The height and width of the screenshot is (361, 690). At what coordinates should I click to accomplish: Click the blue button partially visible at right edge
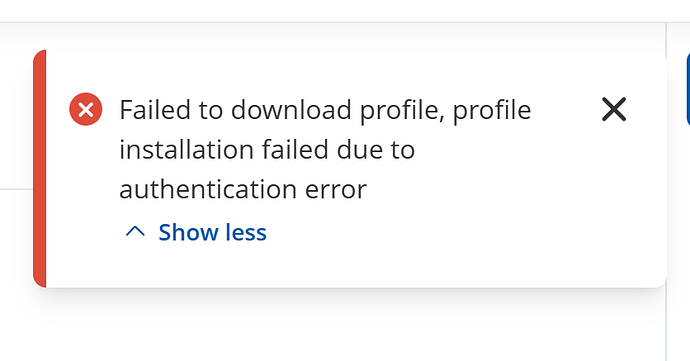pyautogui.click(x=688, y=90)
